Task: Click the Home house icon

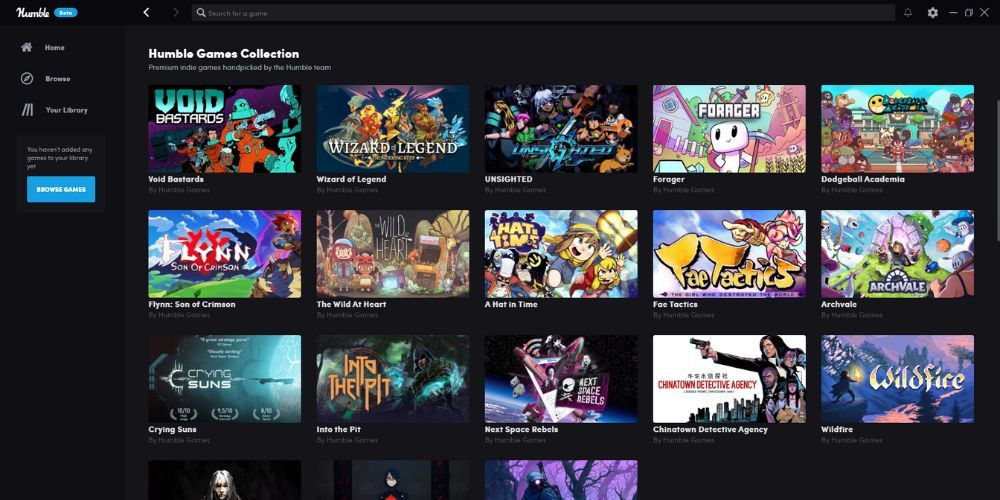Action: 27,47
